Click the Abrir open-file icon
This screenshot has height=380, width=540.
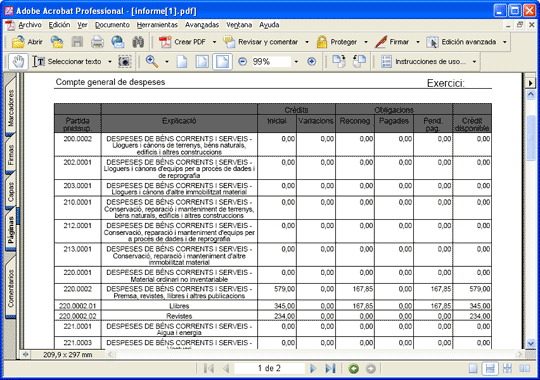(x=18, y=42)
